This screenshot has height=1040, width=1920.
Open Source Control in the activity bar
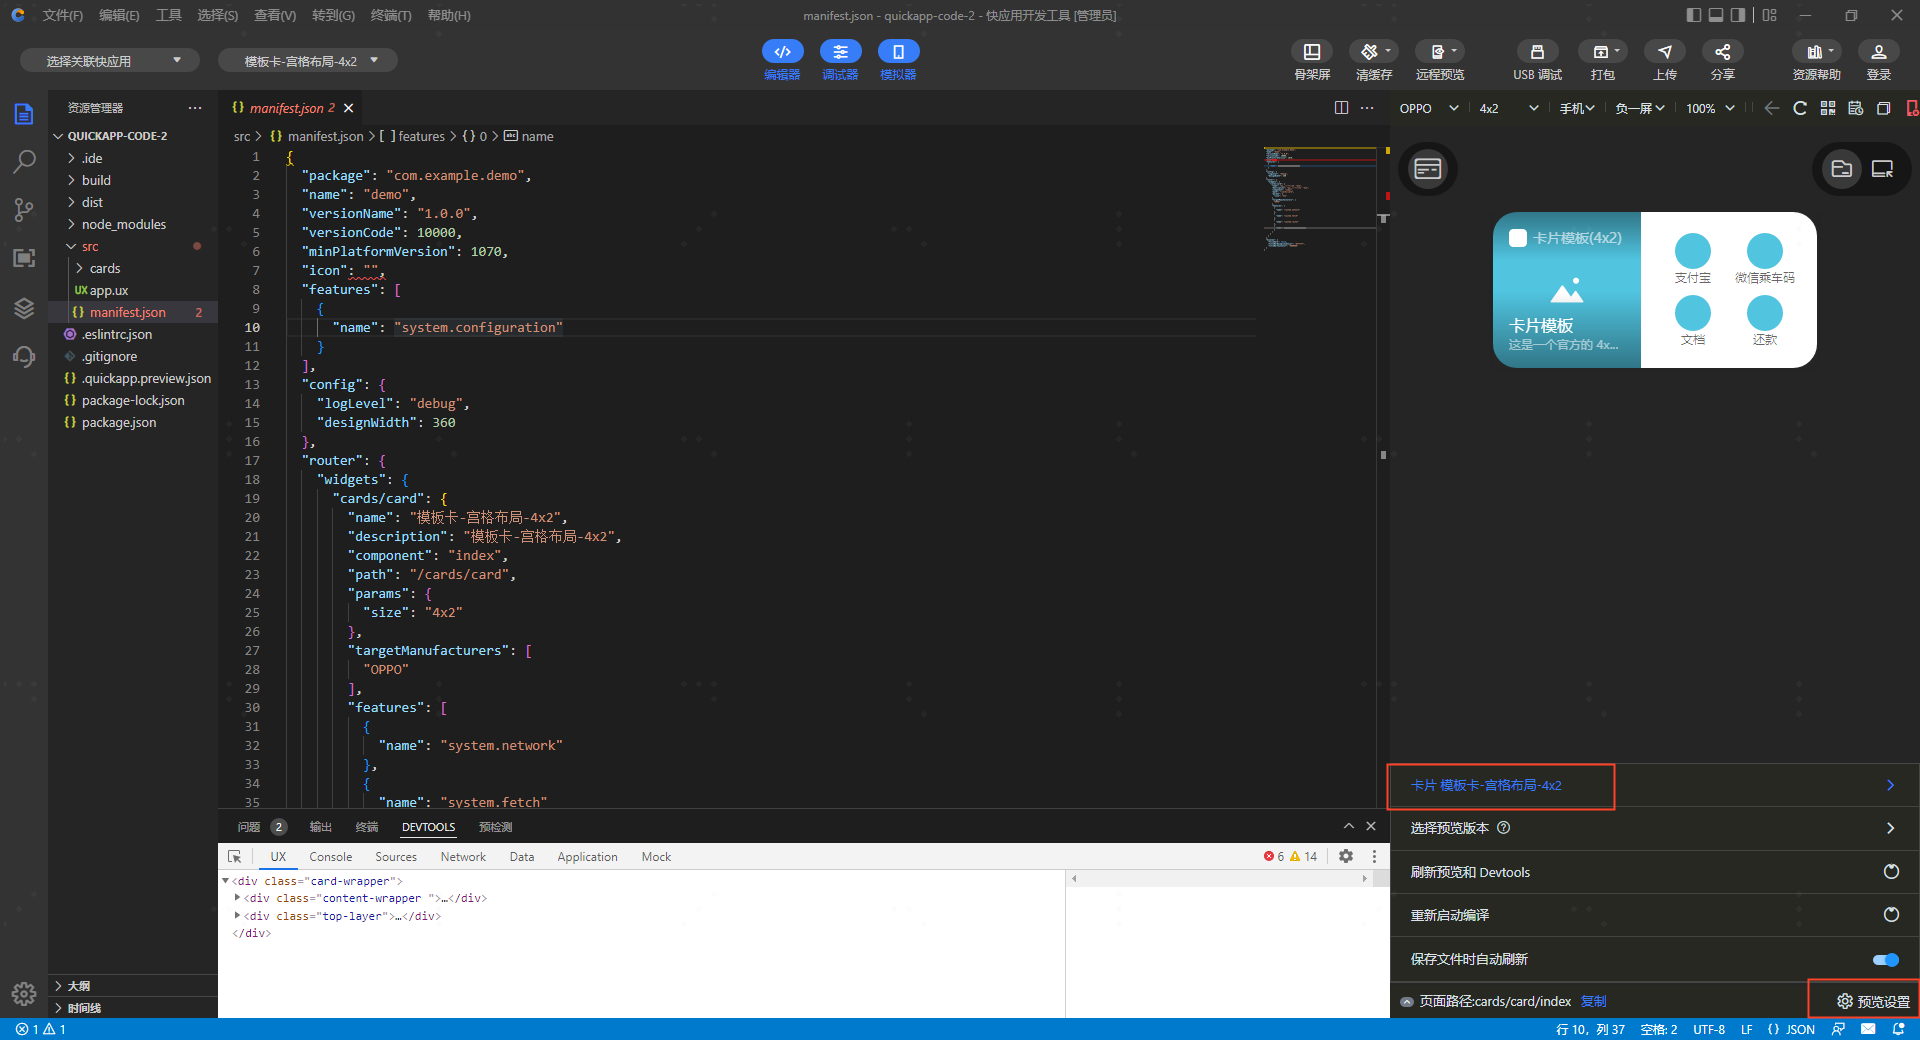pos(24,209)
